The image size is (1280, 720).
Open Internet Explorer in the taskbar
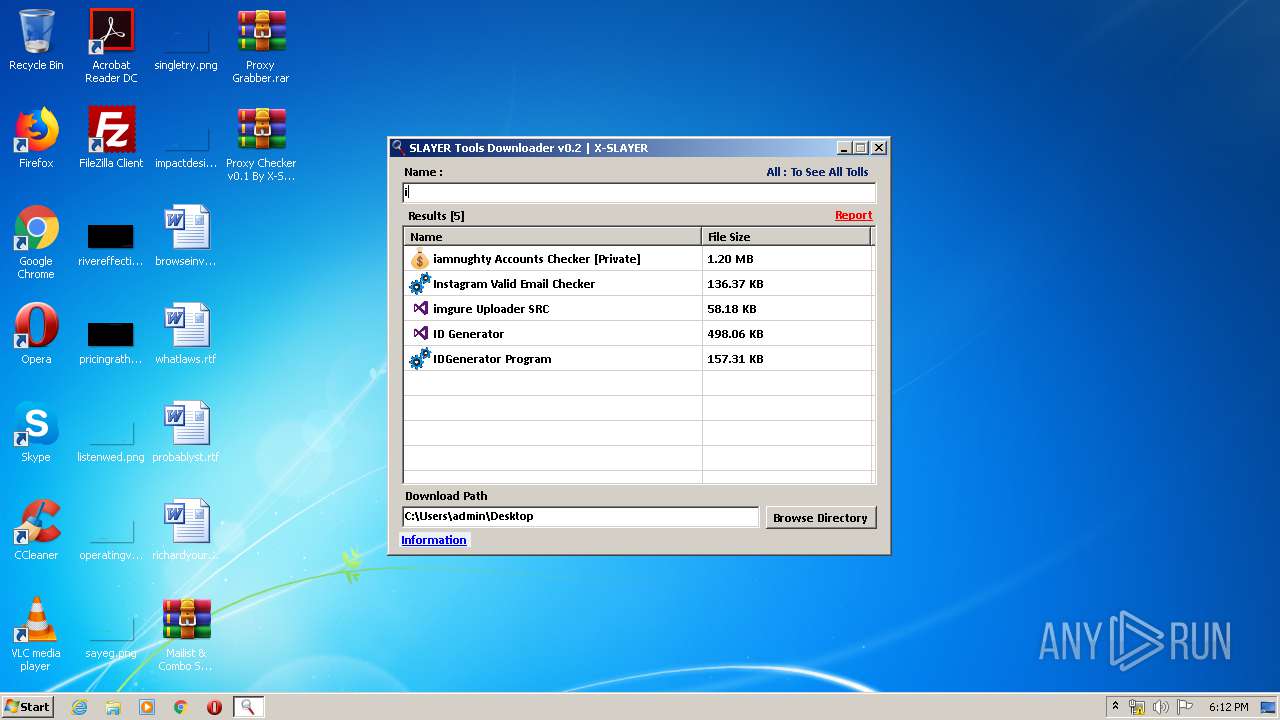(x=79, y=707)
